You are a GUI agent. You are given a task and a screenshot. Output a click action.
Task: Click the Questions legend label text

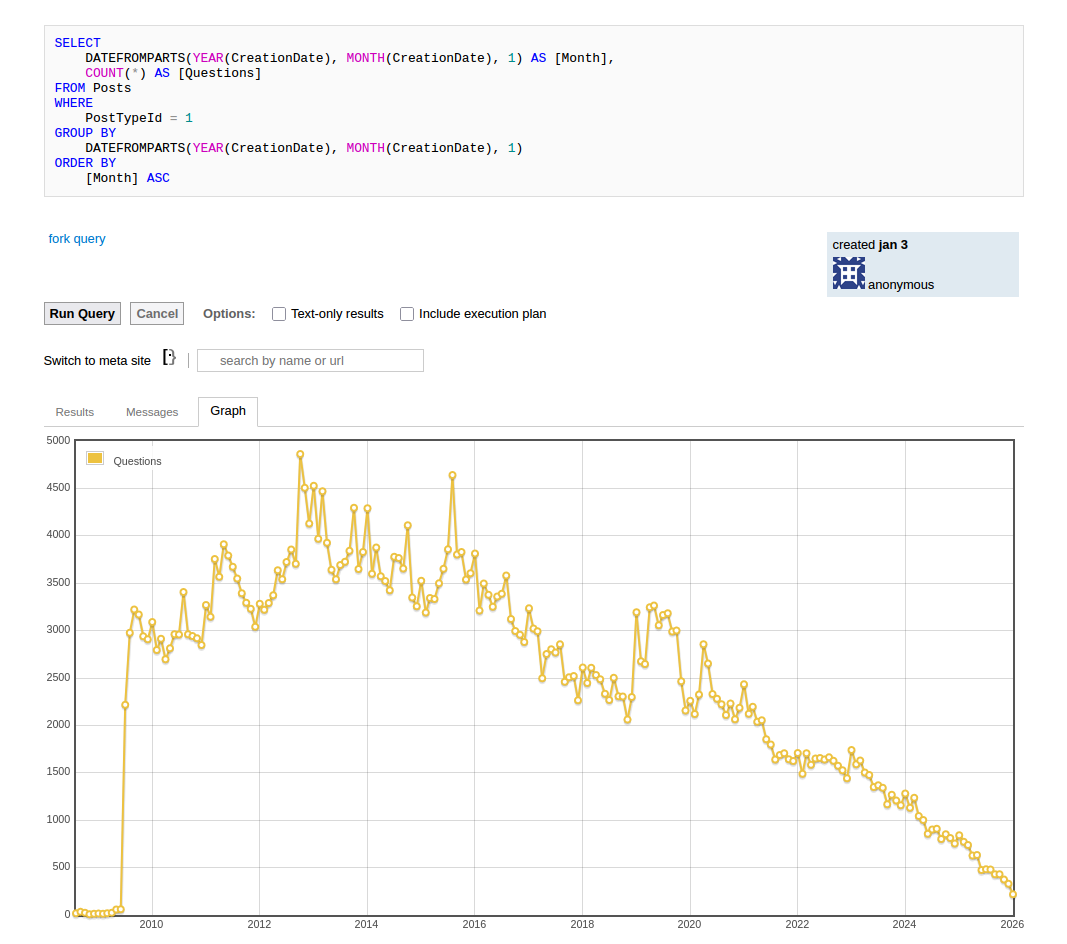[x=137, y=461]
